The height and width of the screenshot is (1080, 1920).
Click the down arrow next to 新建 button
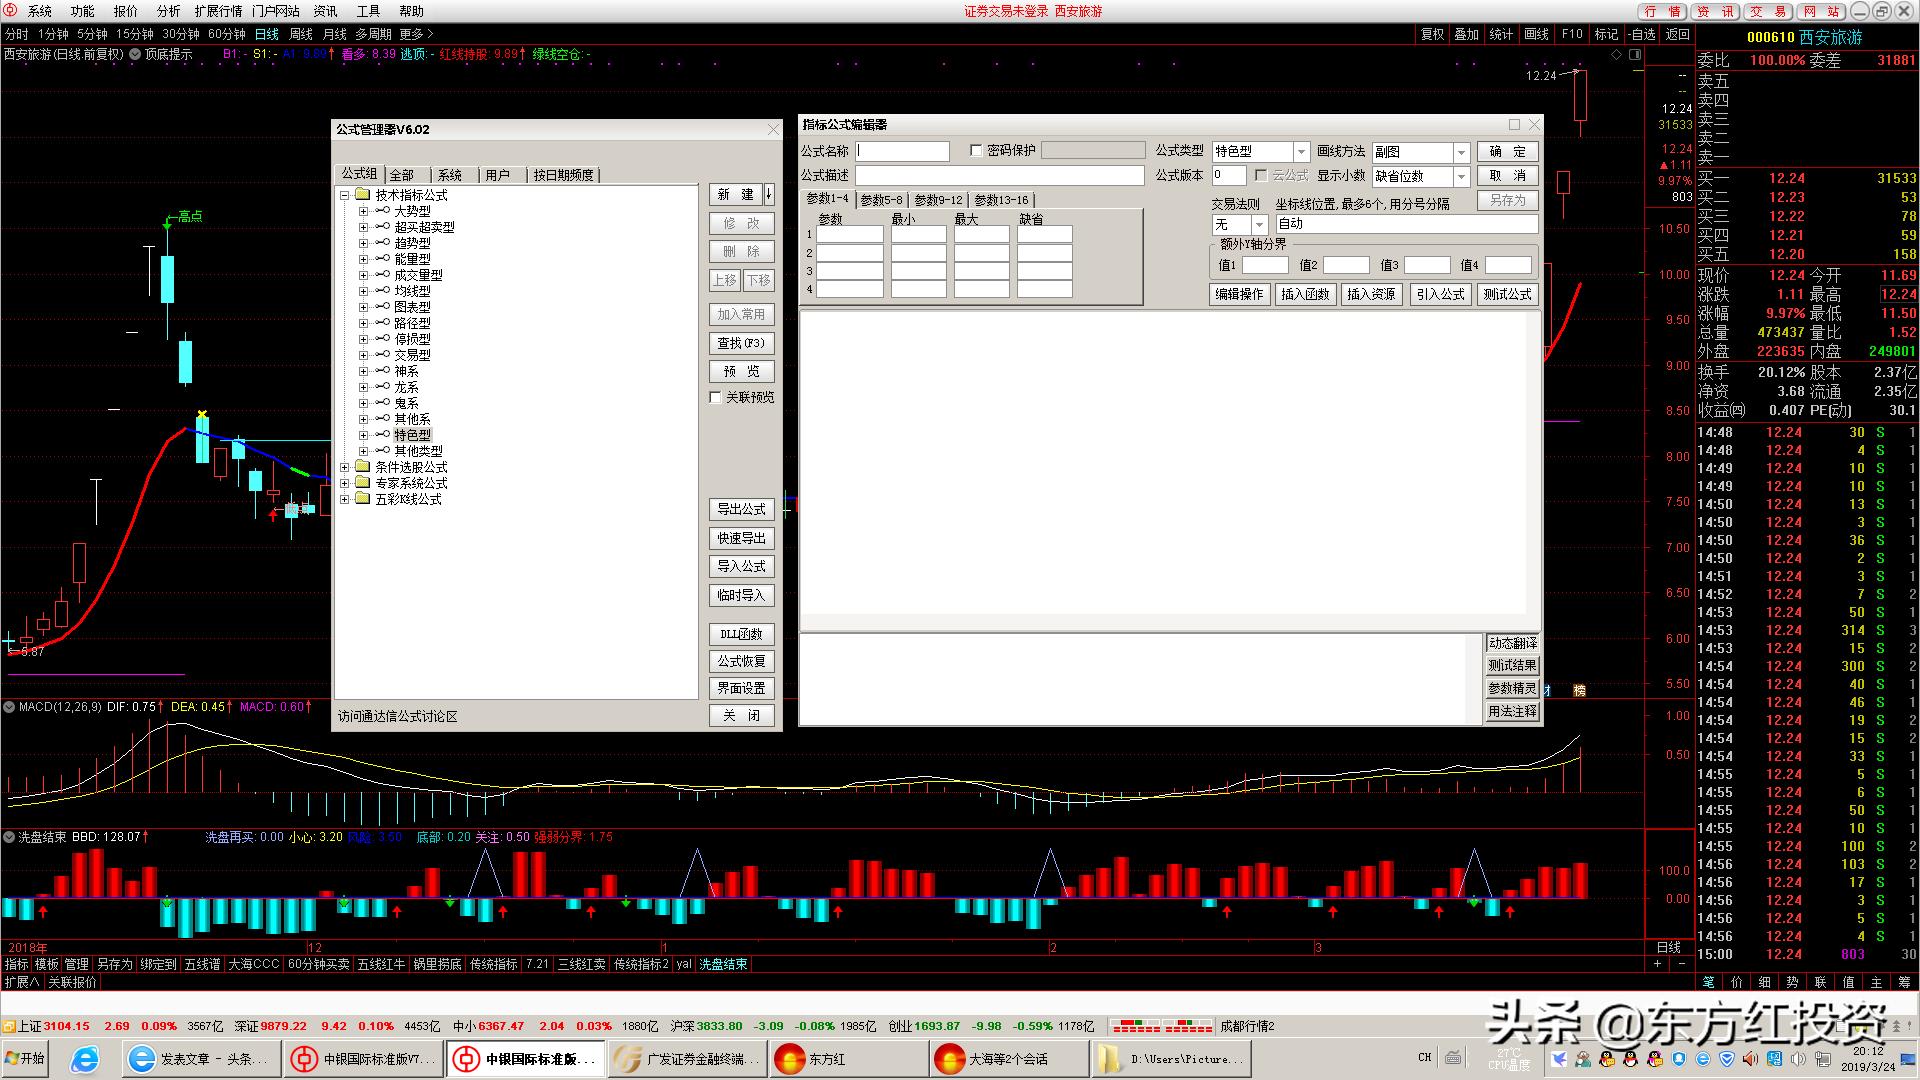[769, 194]
